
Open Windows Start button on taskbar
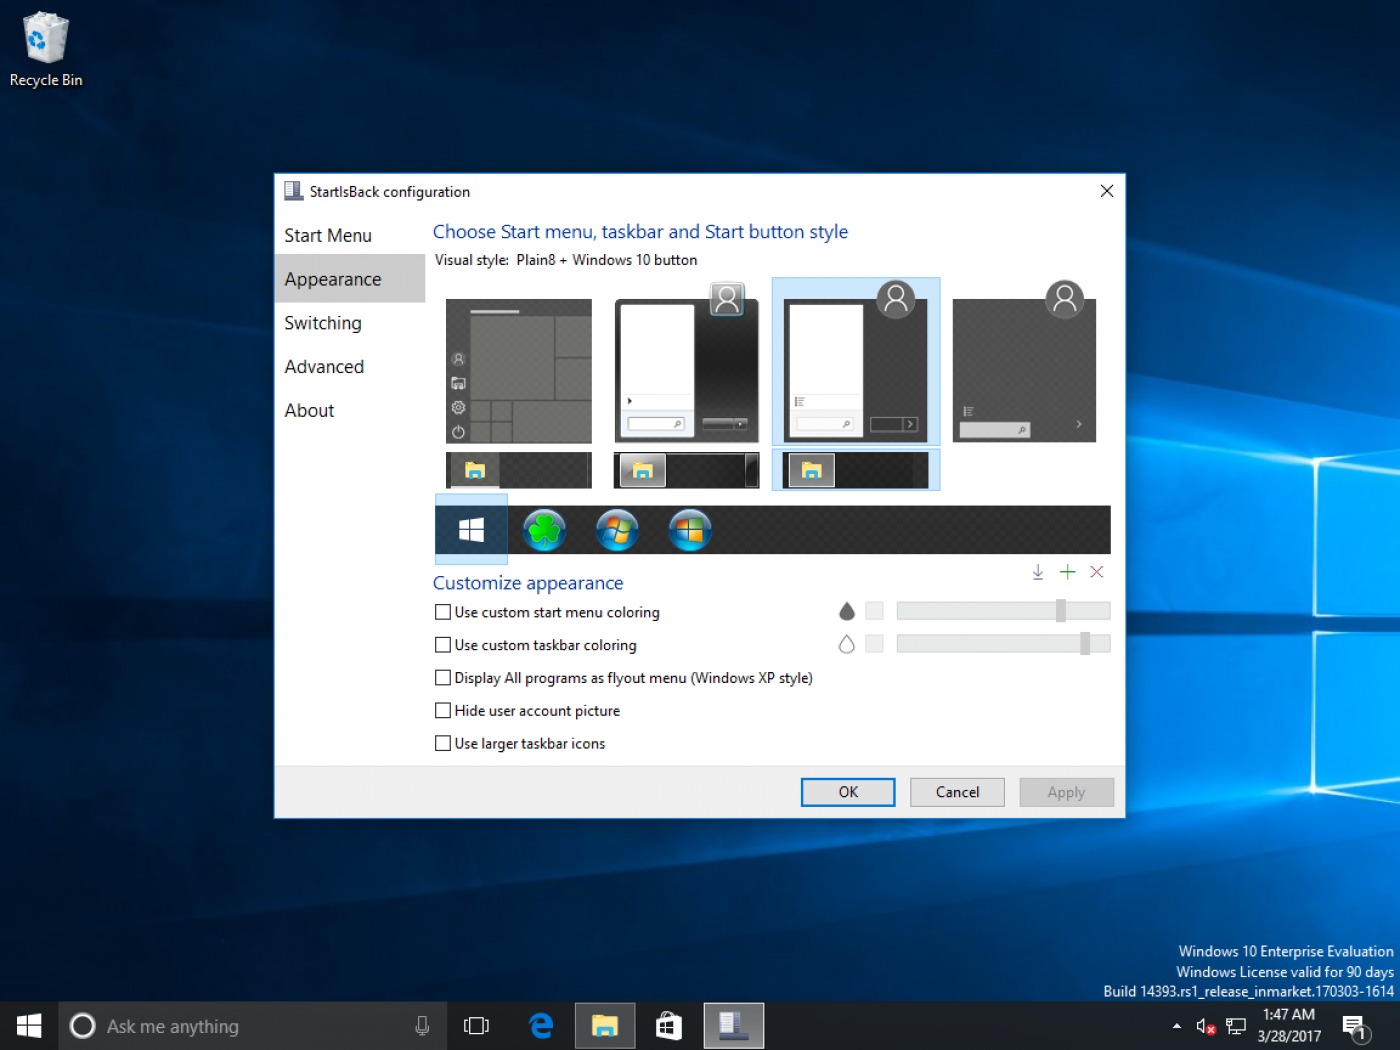tap(29, 1026)
